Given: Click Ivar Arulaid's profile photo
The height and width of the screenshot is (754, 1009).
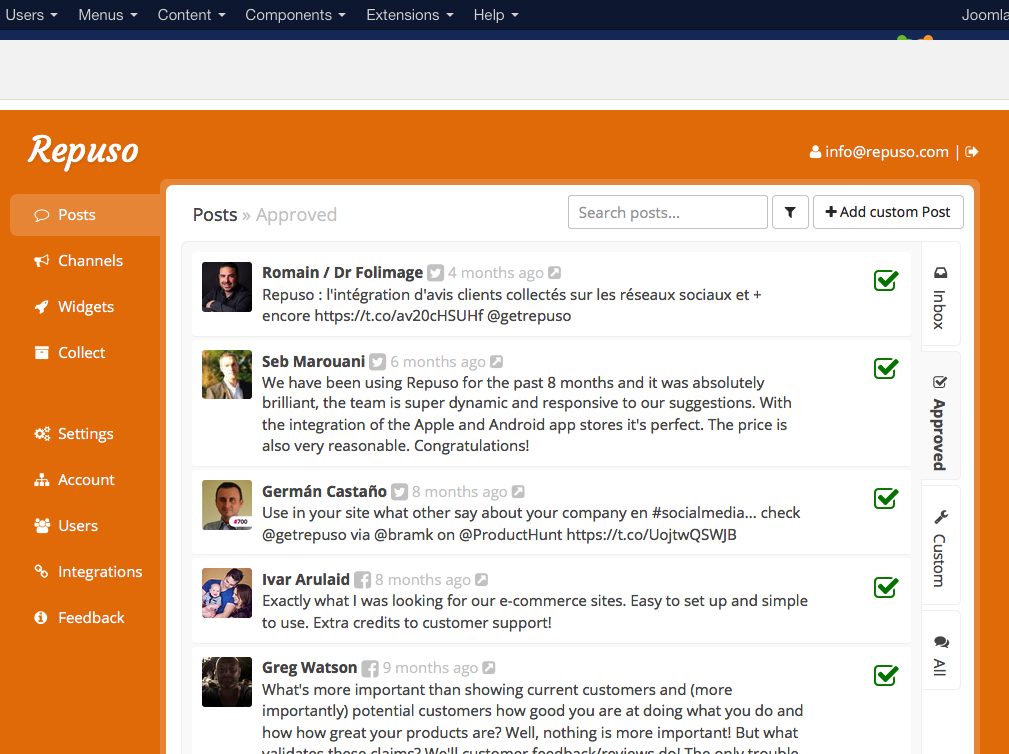Looking at the screenshot, I should tap(227, 593).
